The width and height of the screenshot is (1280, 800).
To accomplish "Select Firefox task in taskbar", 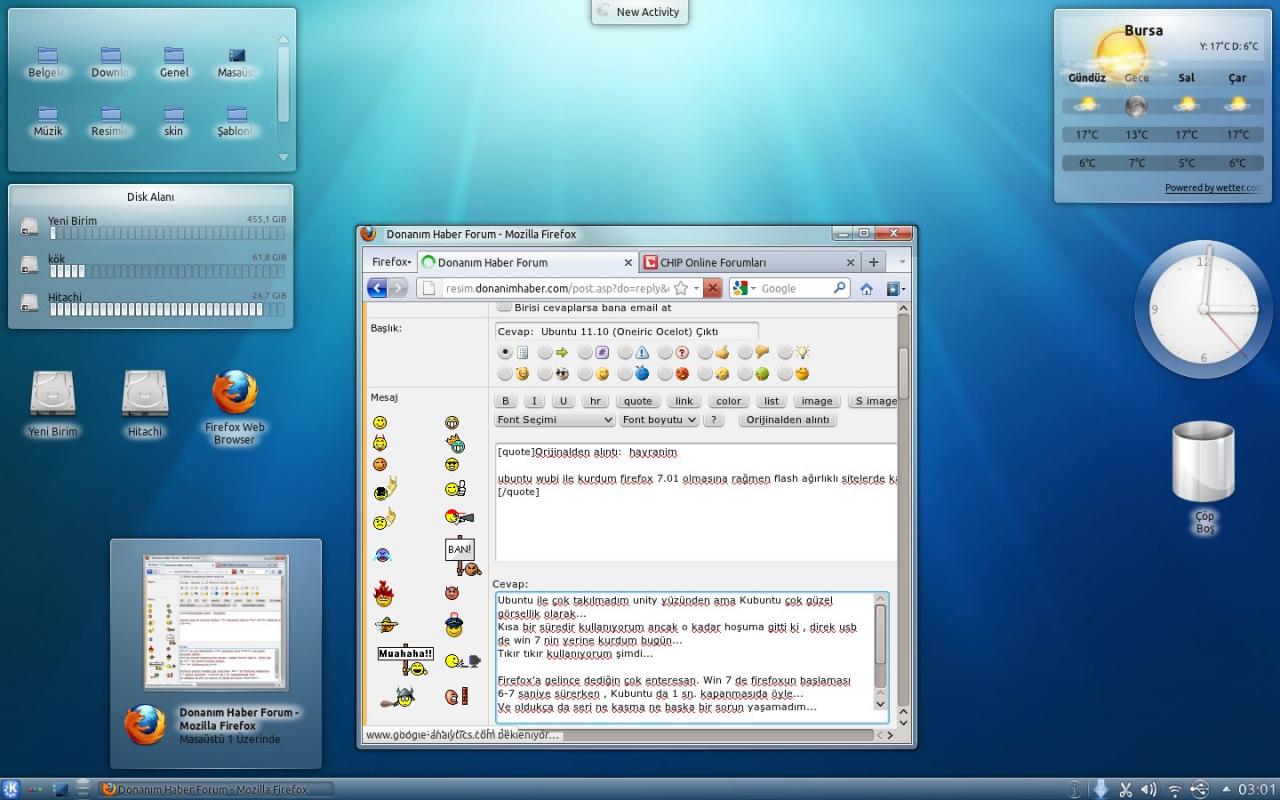I will (x=216, y=789).
